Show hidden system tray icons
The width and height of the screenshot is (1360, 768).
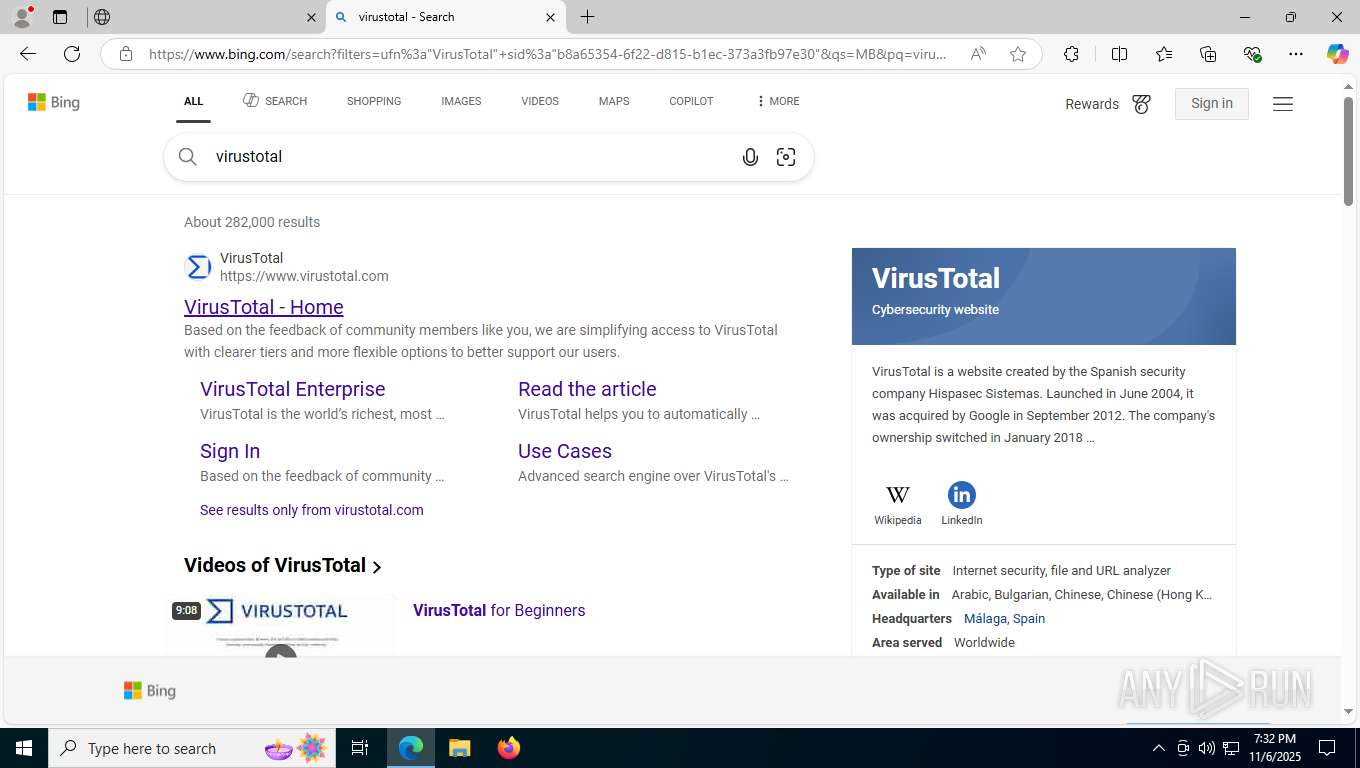click(x=1159, y=748)
